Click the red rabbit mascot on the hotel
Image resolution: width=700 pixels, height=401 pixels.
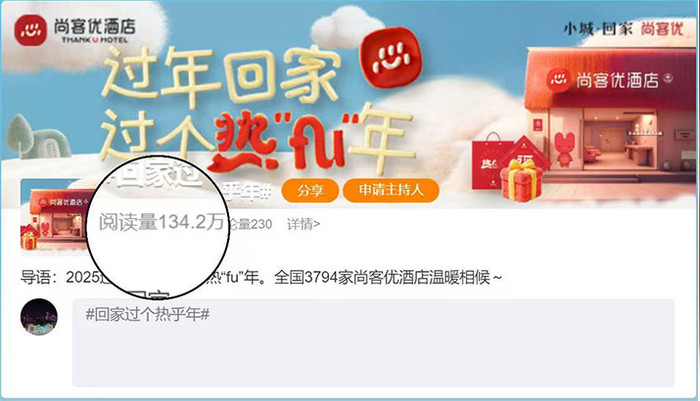tap(564, 150)
